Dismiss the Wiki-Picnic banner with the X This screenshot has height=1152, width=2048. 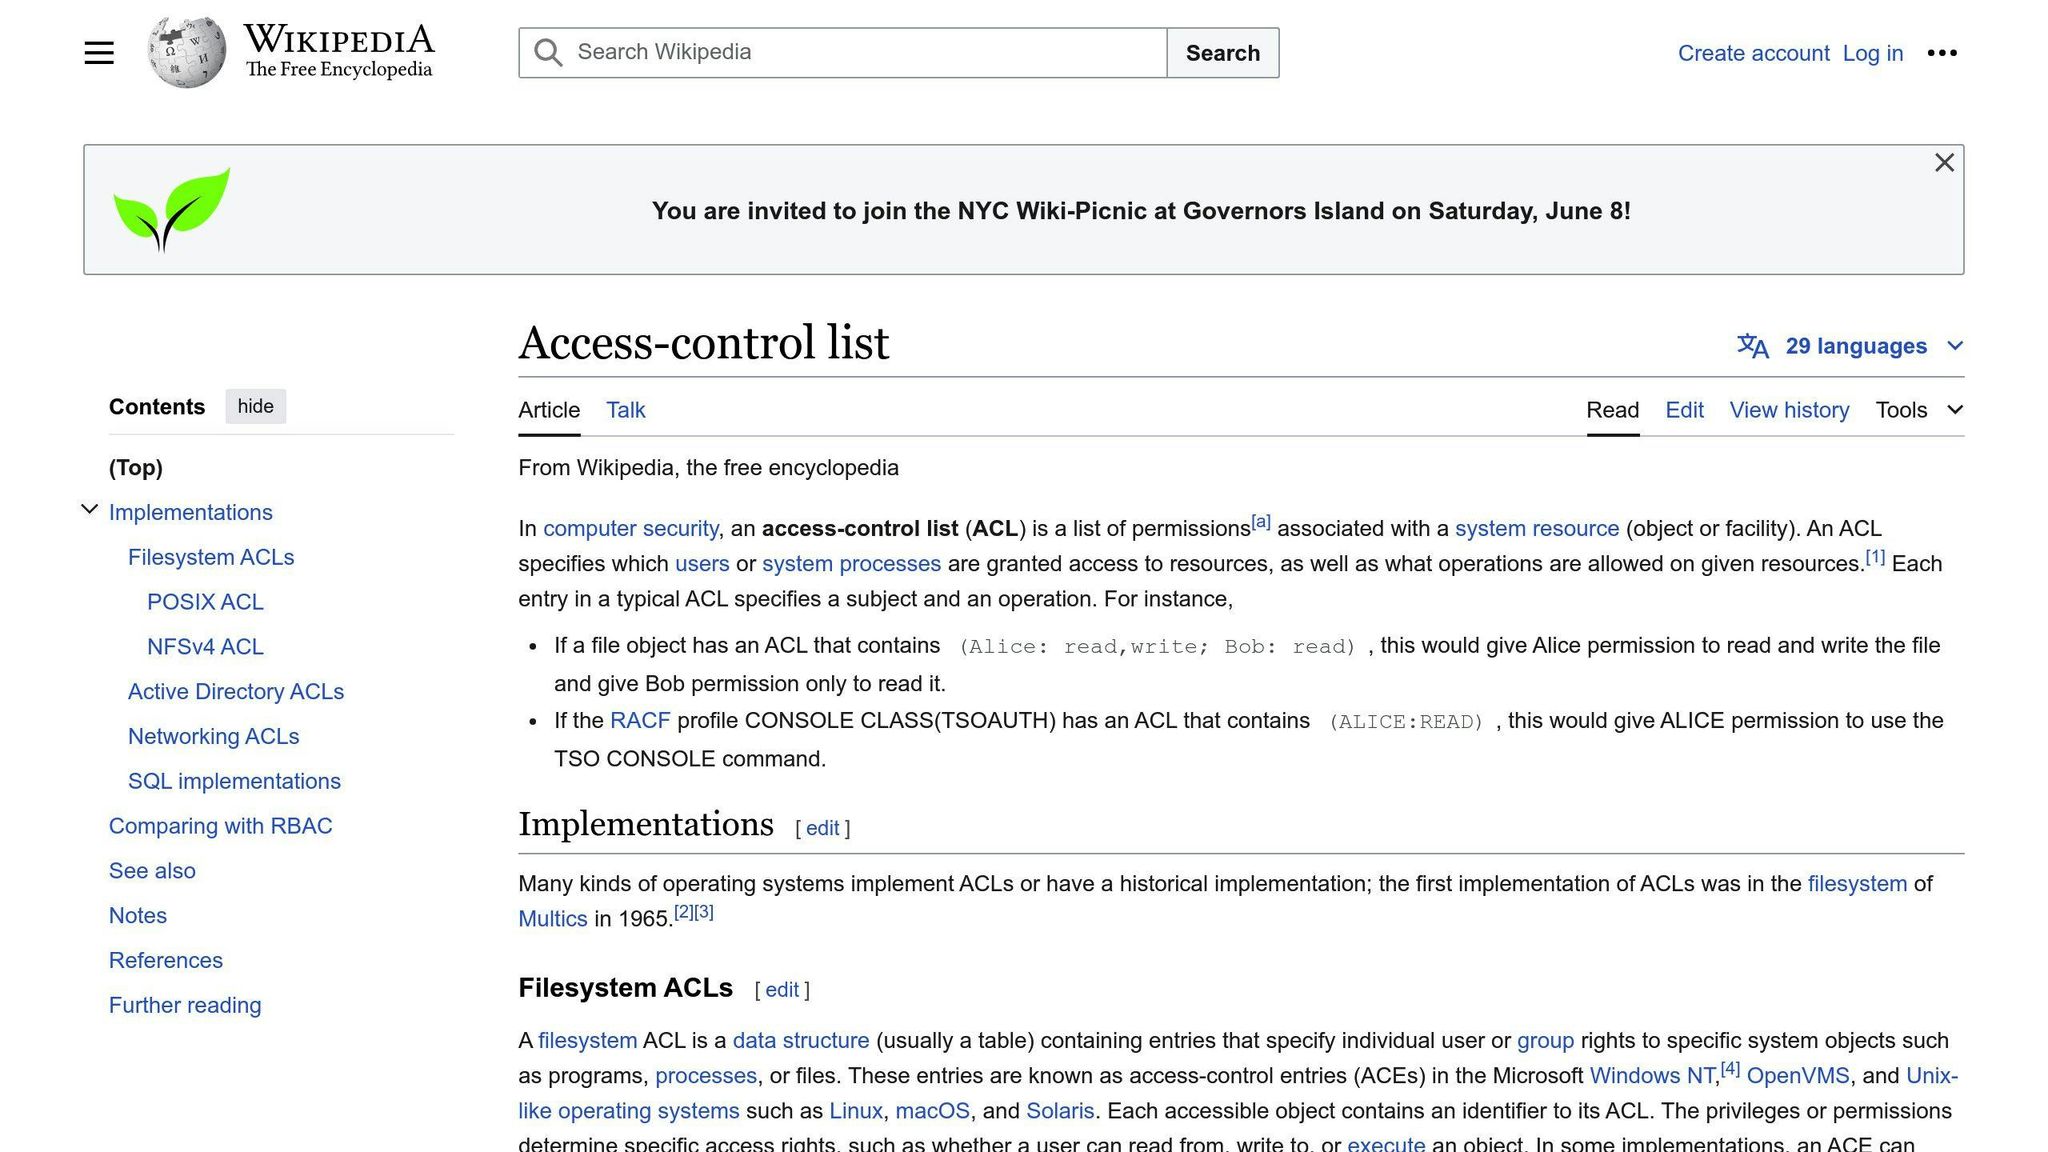[x=1944, y=162]
